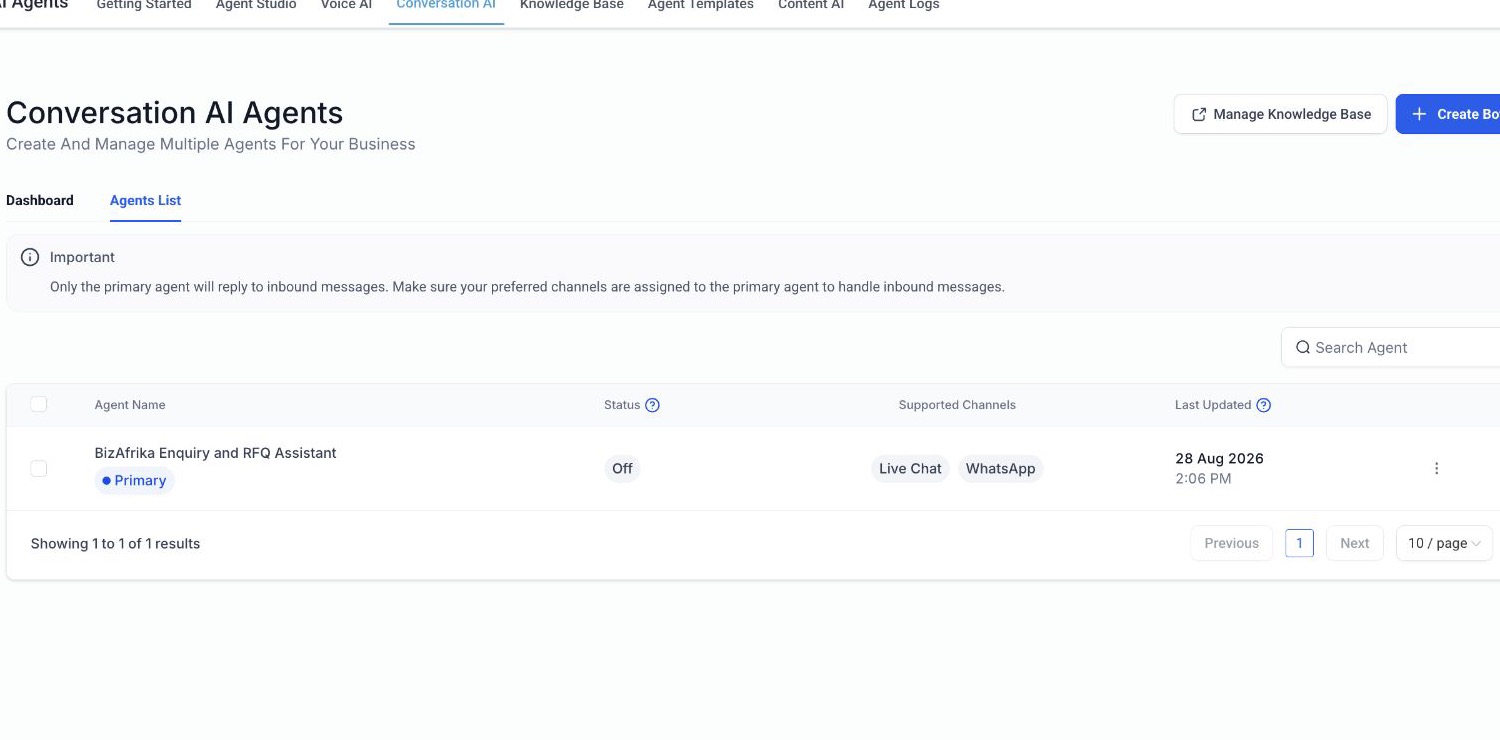Go to Voice AI tab
Viewport: 1500px width, 740px height.
346,5
